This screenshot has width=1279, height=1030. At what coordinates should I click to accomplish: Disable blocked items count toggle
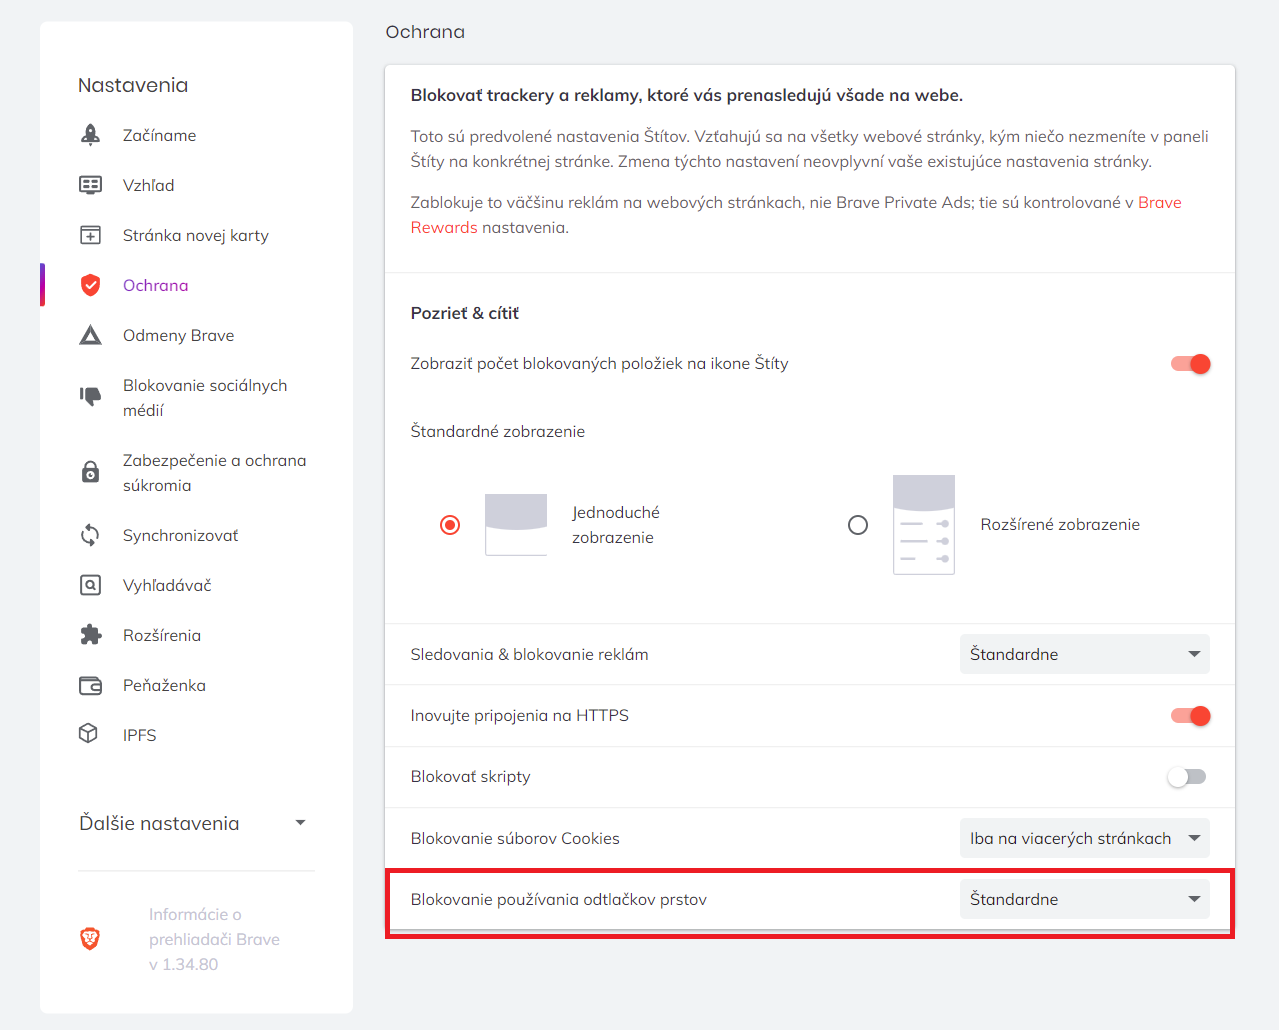[x=1190, y=364]
